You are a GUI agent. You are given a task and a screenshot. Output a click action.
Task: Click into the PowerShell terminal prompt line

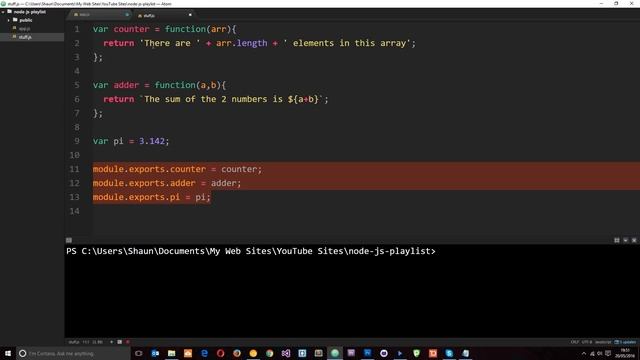(251, 251)
